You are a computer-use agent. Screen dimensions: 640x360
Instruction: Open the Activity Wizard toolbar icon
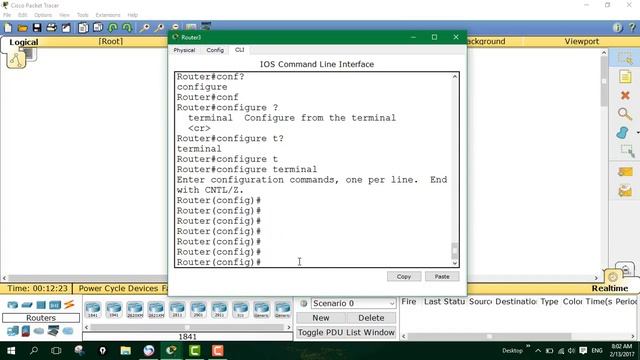coord(66,28)
